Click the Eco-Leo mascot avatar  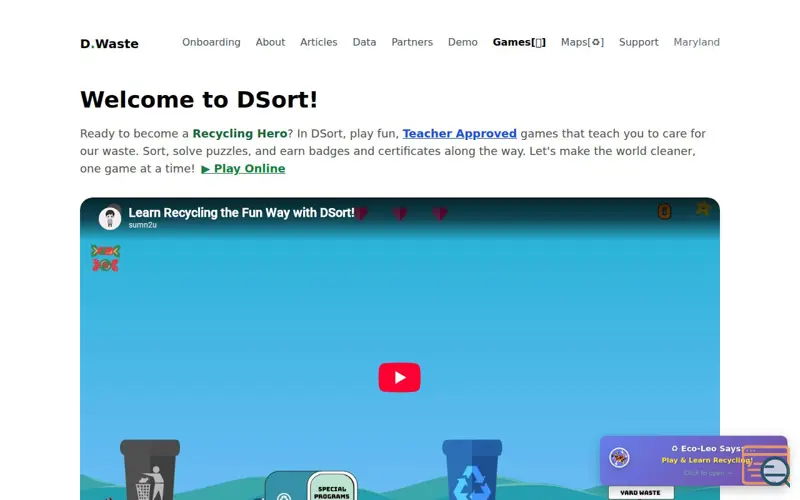619,458
